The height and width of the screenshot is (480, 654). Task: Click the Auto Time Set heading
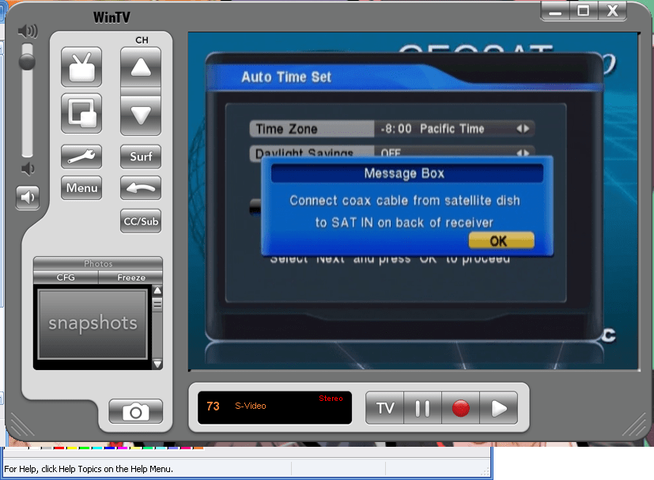[x=286, y=77]
